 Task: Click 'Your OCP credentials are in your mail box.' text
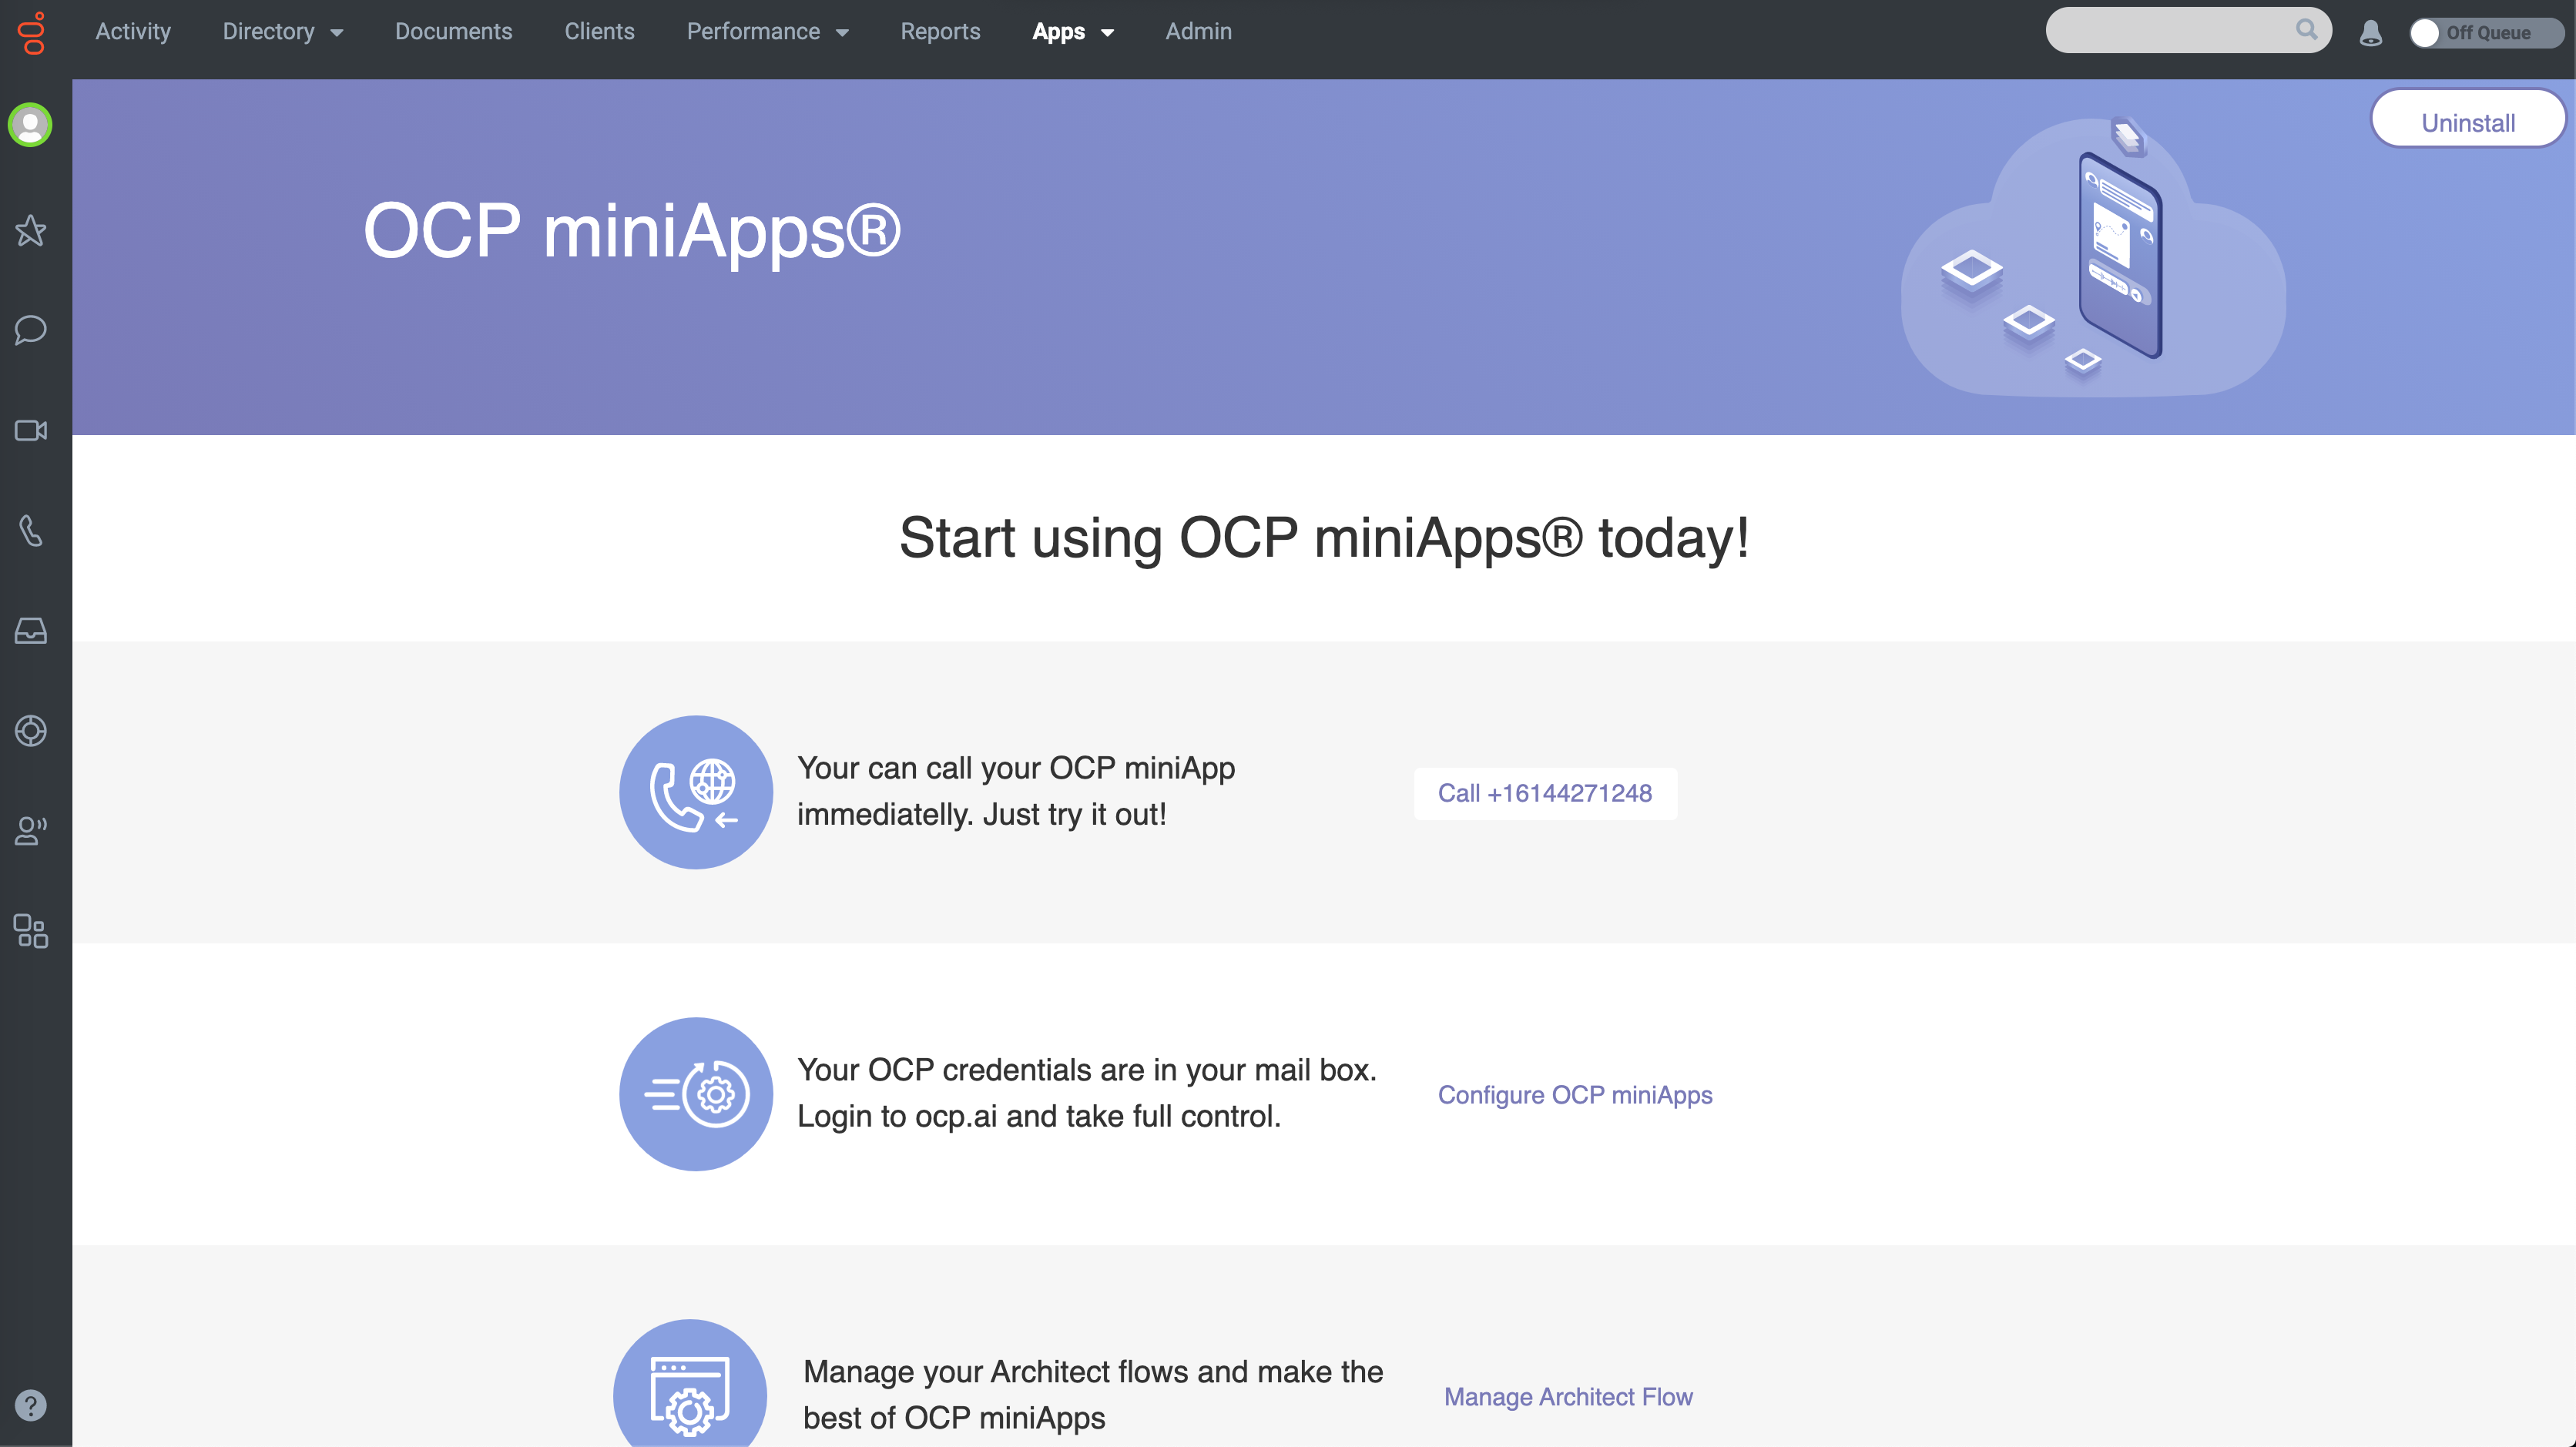tap(1087, 1070)
